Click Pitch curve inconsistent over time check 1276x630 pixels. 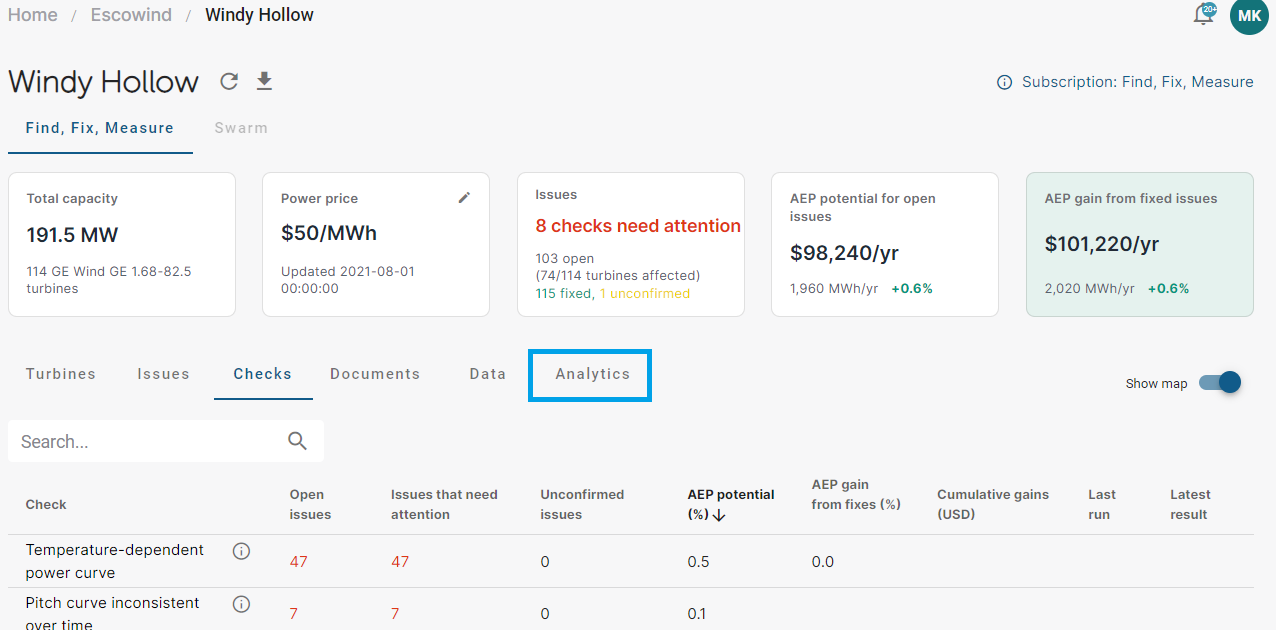tap(112, 614)
